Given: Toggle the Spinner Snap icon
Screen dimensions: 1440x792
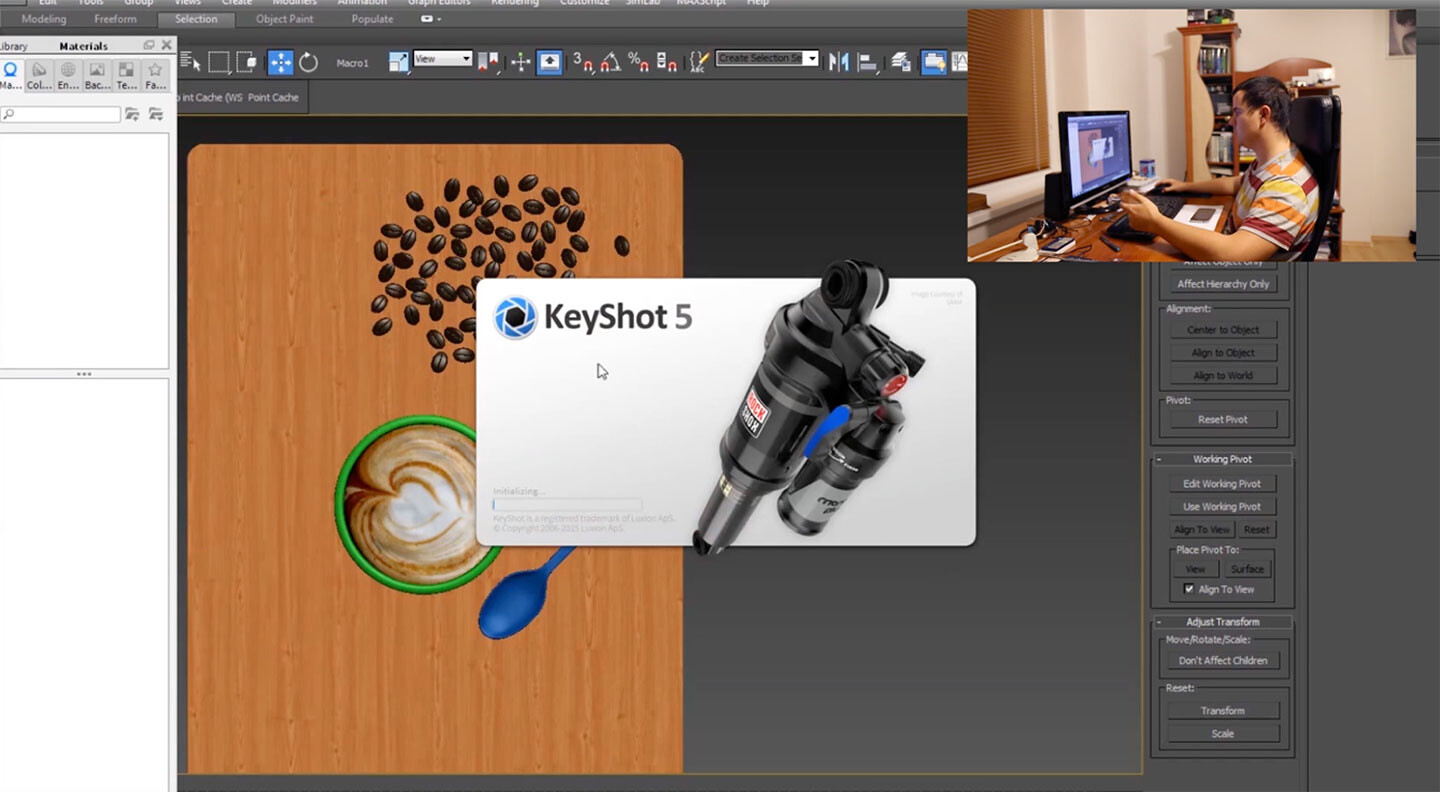Looking at the screenshot, I should 666,62.
